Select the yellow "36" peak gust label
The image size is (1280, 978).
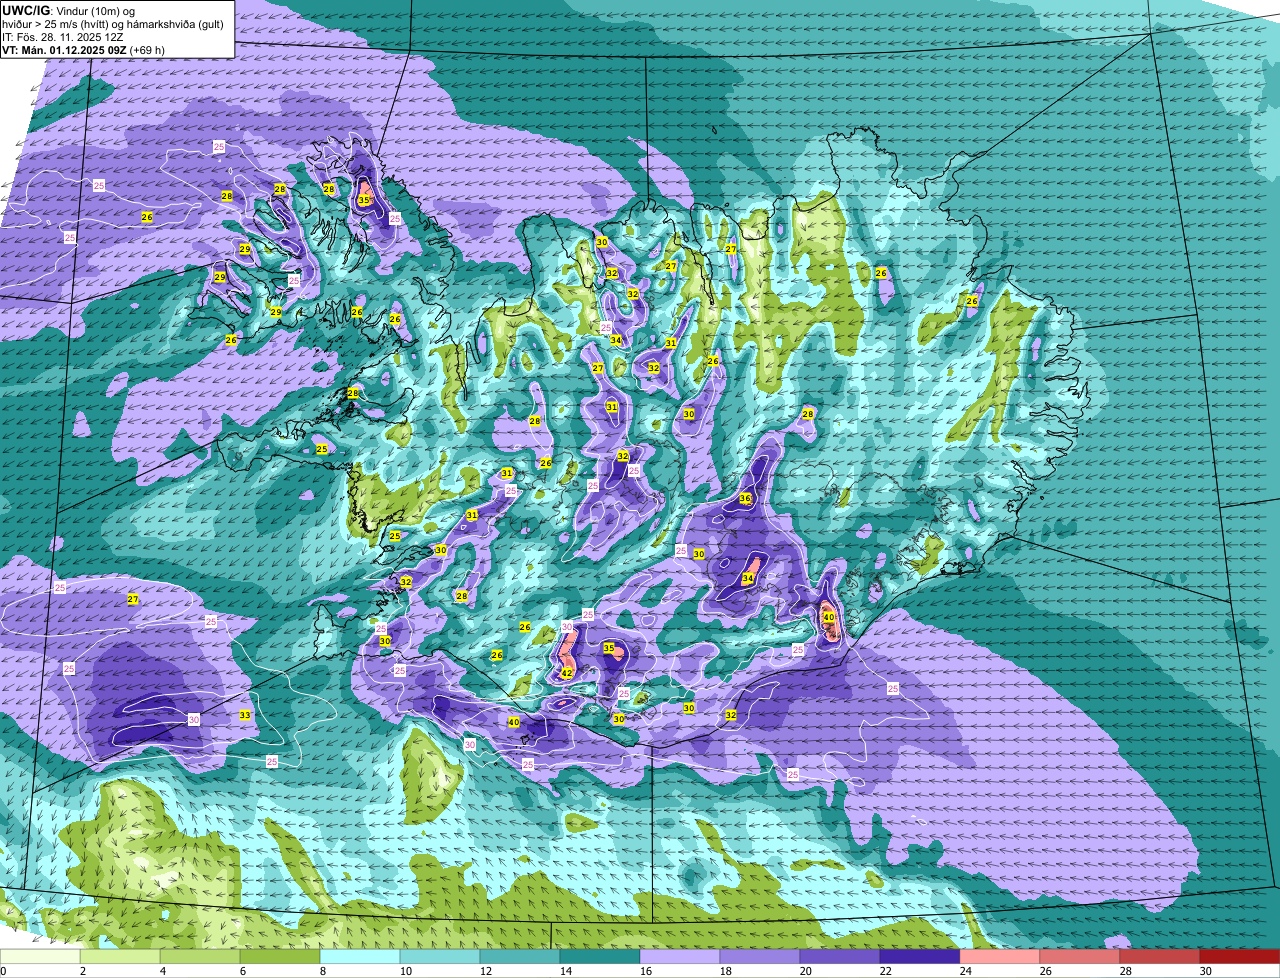[x=745, y=498]
